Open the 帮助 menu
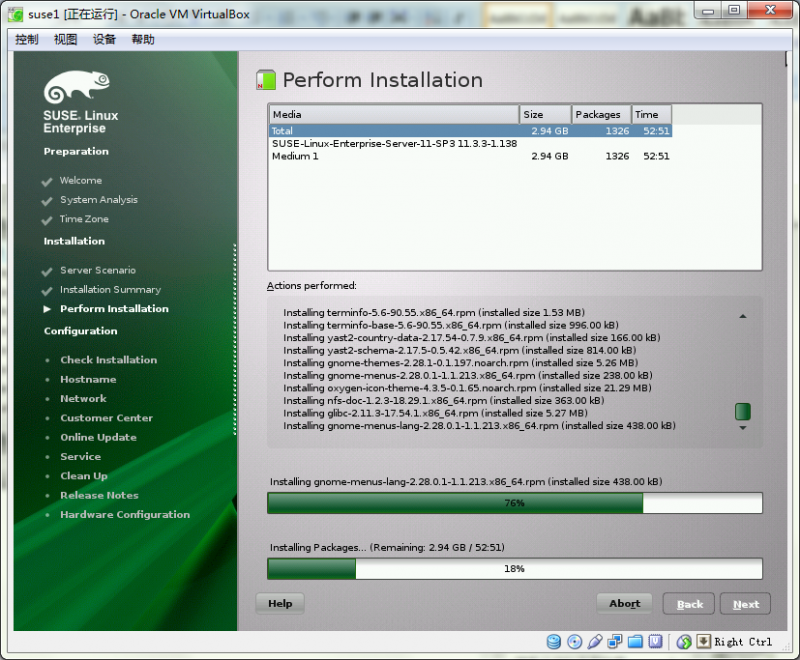The image size is (800, 660). pos(142,39)
